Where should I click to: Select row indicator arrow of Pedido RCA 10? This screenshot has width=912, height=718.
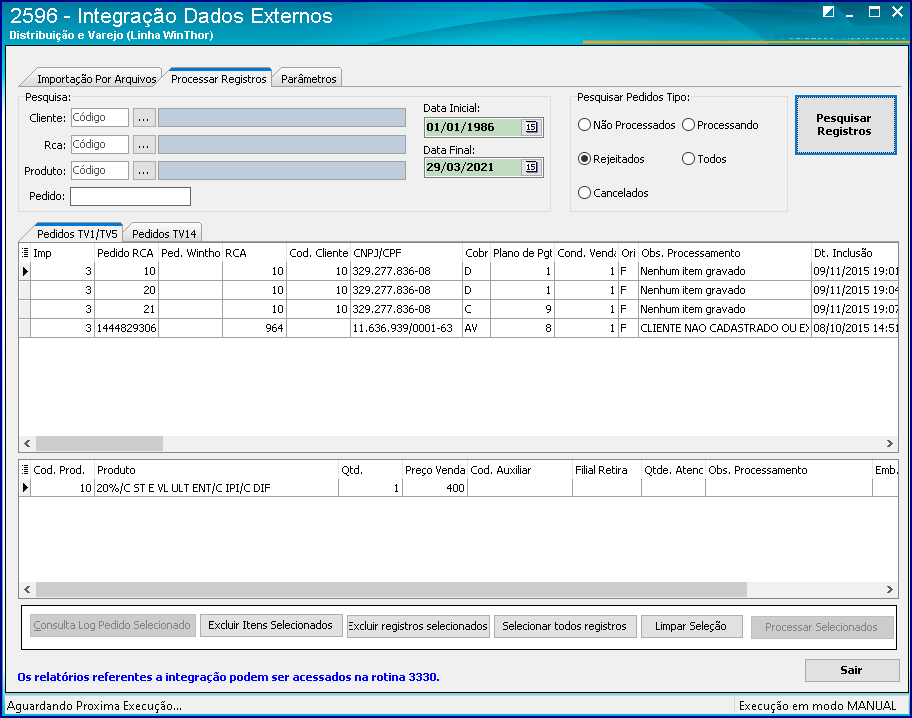coord(25,271)
